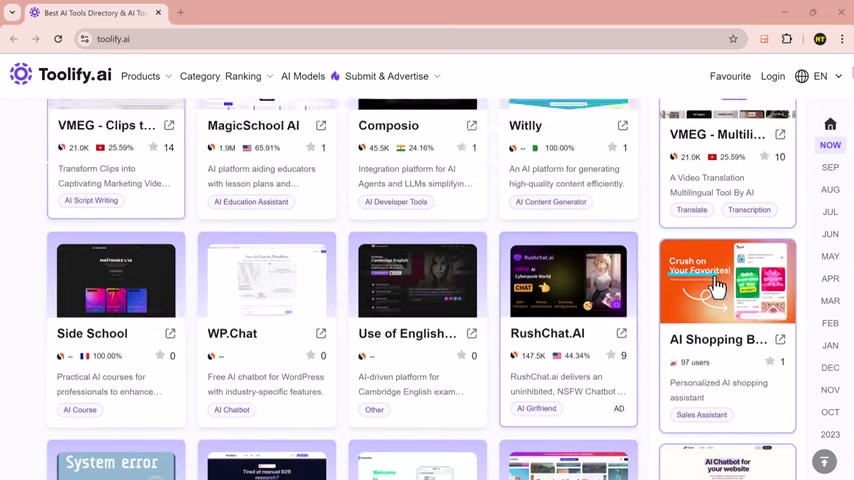Click AI Education Assistant tag
The height and width of the screenshot is (480, 854).
[x=251, y=202]
